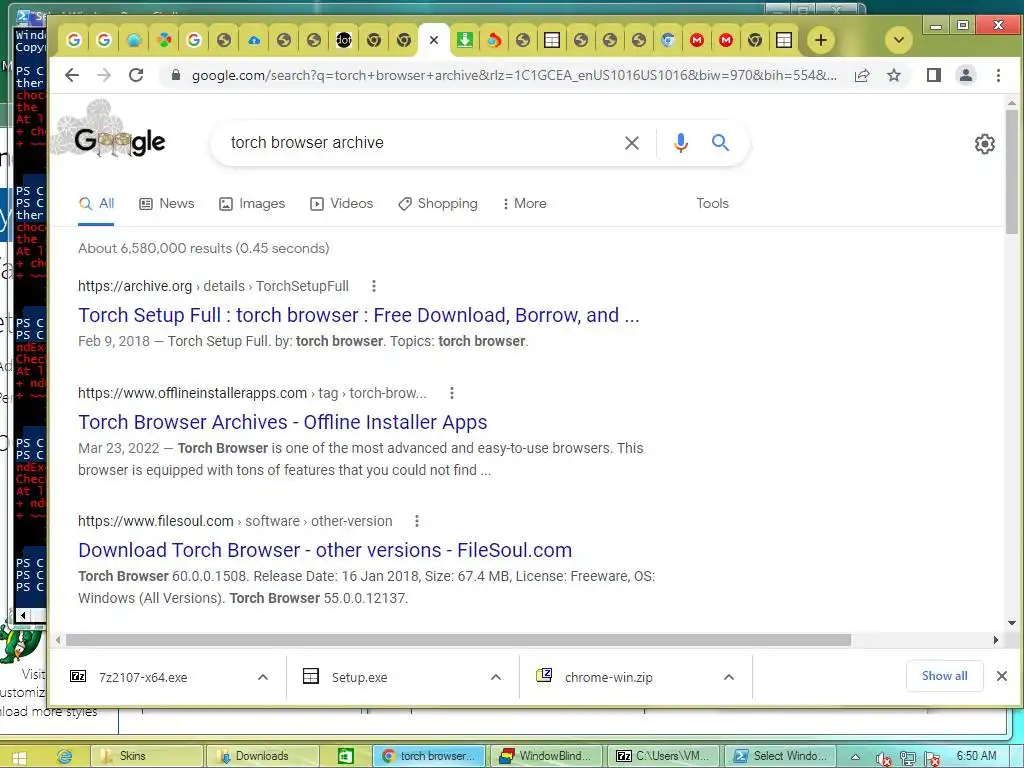The width and height of the screenshot is (1024, 768).
Task: Open the downloaded 7z2107-x64.exe file
Action: pyautogui.click(x=143, y=677)
